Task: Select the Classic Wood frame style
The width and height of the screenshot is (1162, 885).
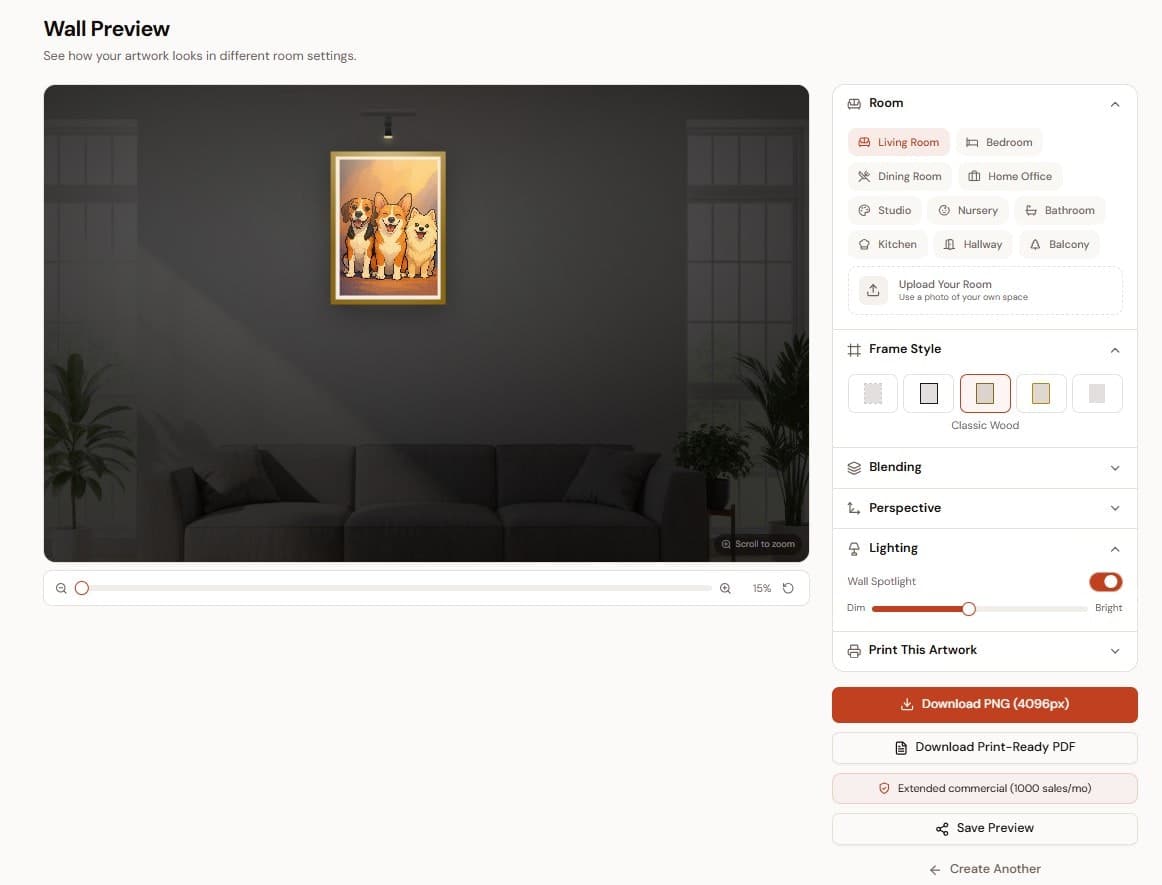Action: click(x=984, y=393)
